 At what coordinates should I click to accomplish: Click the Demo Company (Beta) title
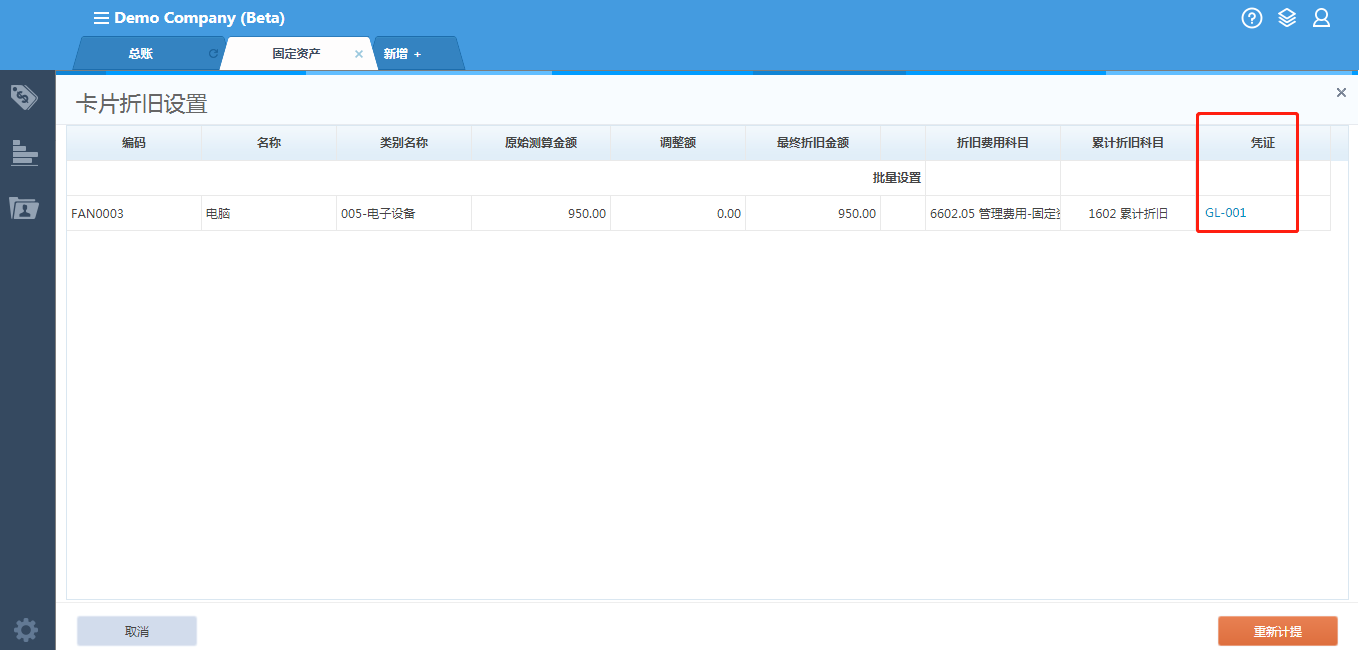pos(200,18)
